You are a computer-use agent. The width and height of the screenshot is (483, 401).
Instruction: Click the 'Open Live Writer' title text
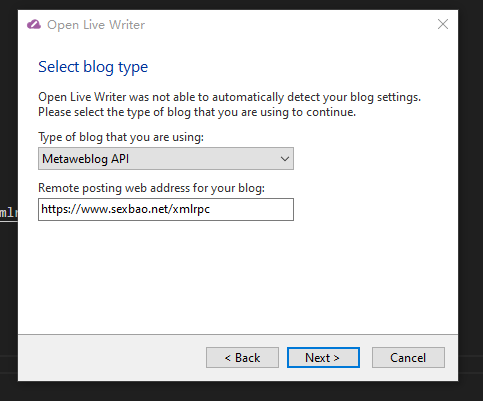96,25
